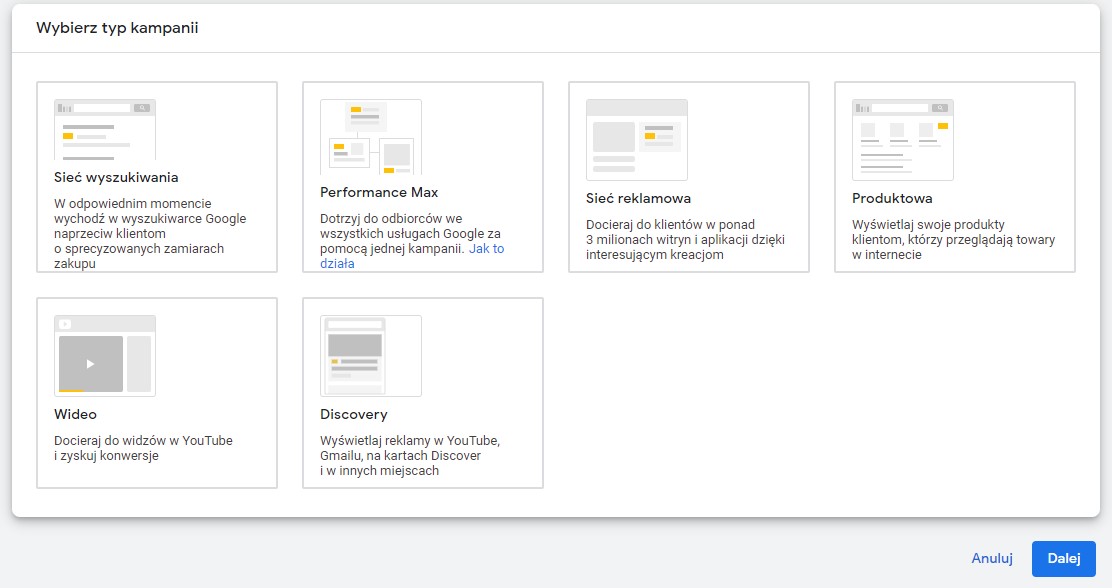Click description 'Docieraj do klientów w ponad 3 milionach'
This screenshot has height=588, width=1112.
685,240
